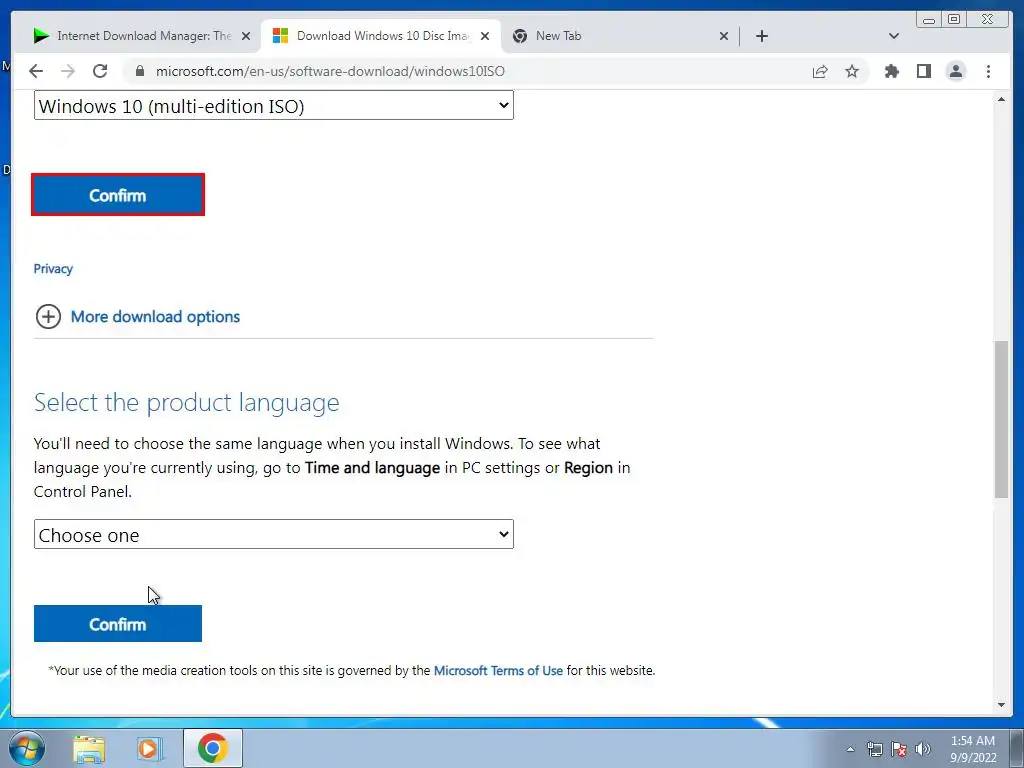Screen dimensions: 1024x768
Task: Click the page scrollbar down arrow
Action: (1001, 705)
